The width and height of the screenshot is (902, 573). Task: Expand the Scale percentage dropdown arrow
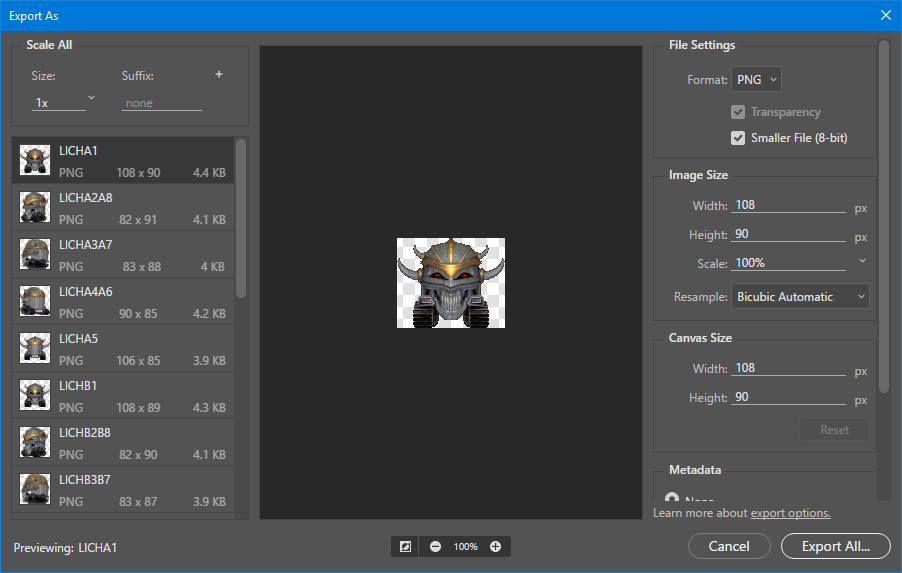[862, 261]
